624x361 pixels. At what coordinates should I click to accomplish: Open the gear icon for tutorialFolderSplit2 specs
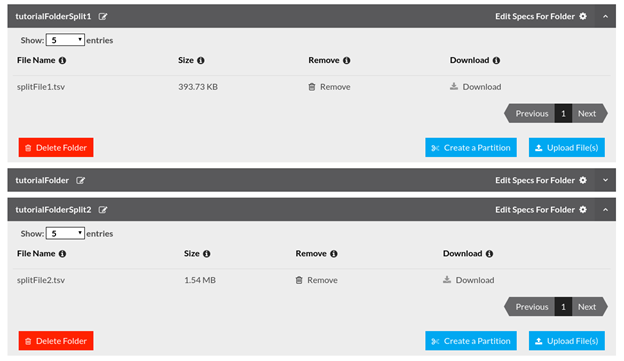pos(583,210)
